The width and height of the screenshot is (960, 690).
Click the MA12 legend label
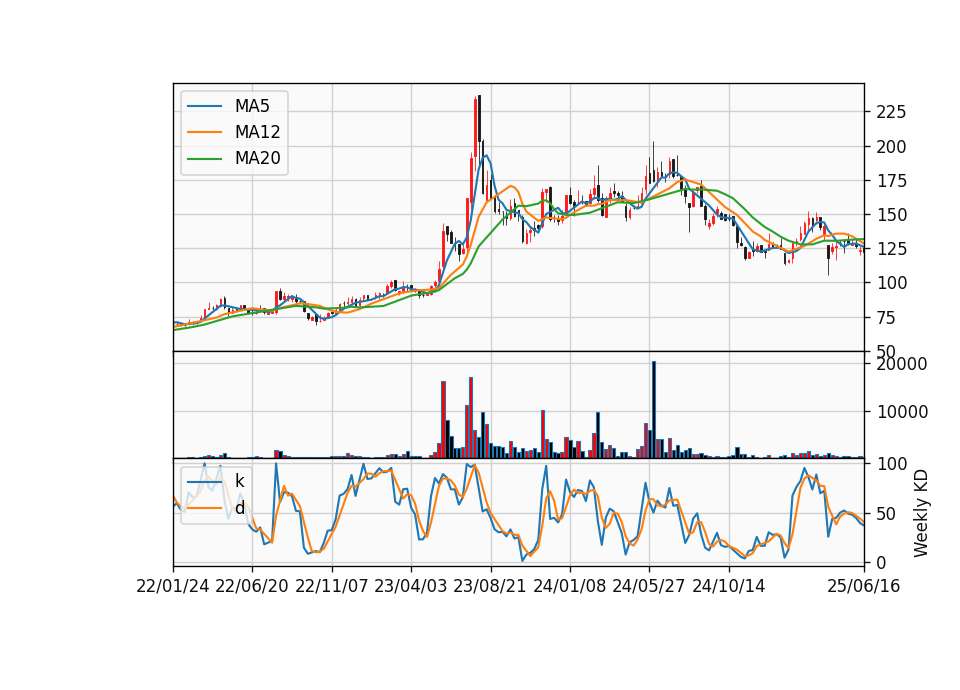(257, 132)
